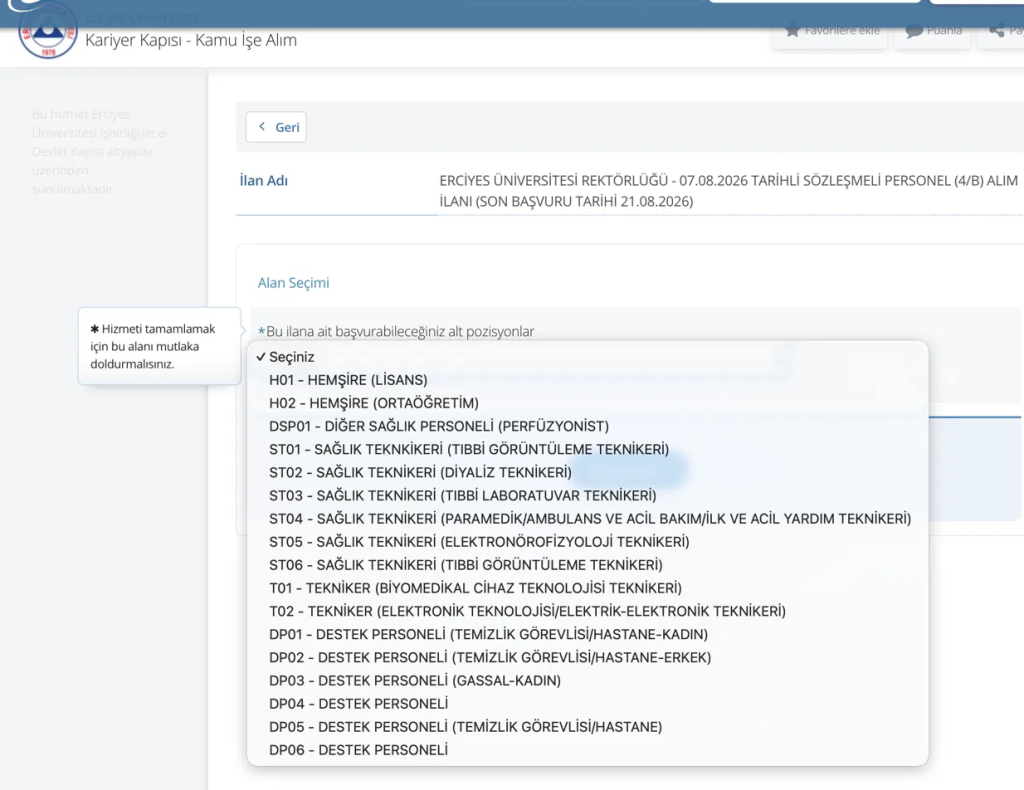The height and width of the screenshot is (790, 1024).
Task: Click the required-field tooltip Hizmeti tamamlamak
Action: pos(159,346)
